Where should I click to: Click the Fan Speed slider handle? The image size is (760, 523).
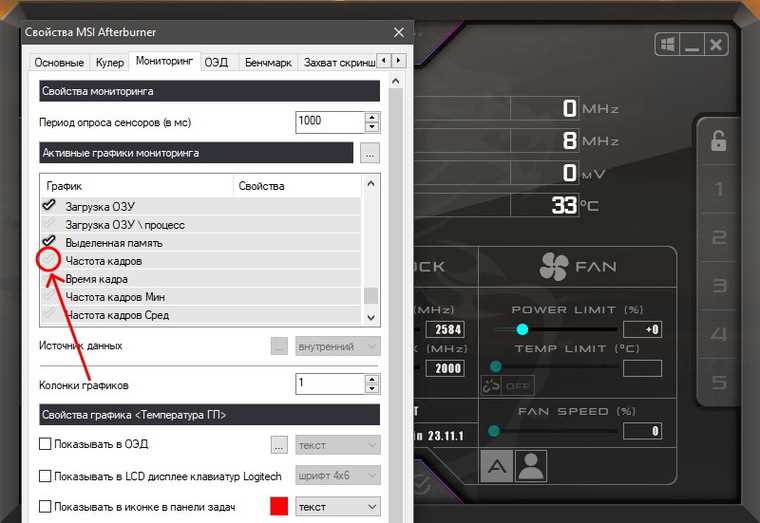pyautogui.click(x=494, y=431)
